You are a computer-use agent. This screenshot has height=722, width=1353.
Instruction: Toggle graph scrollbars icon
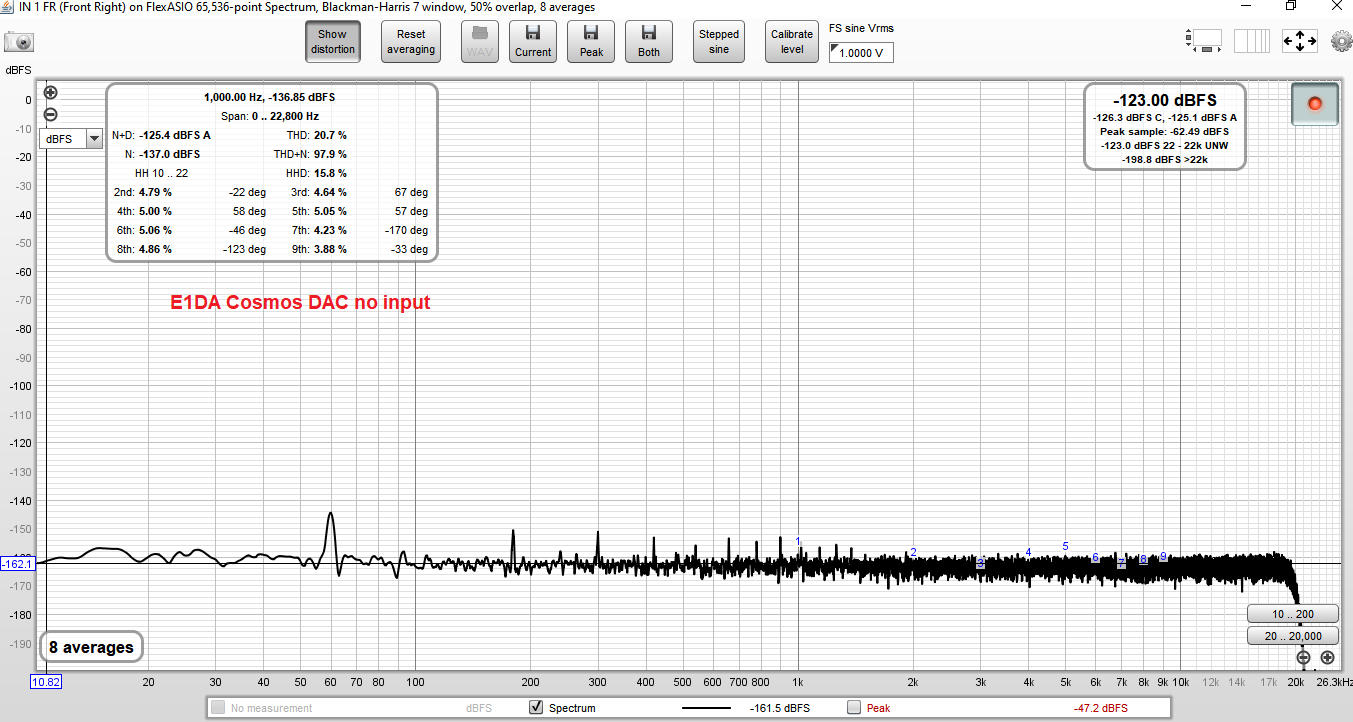click(x=1206, y=41)
